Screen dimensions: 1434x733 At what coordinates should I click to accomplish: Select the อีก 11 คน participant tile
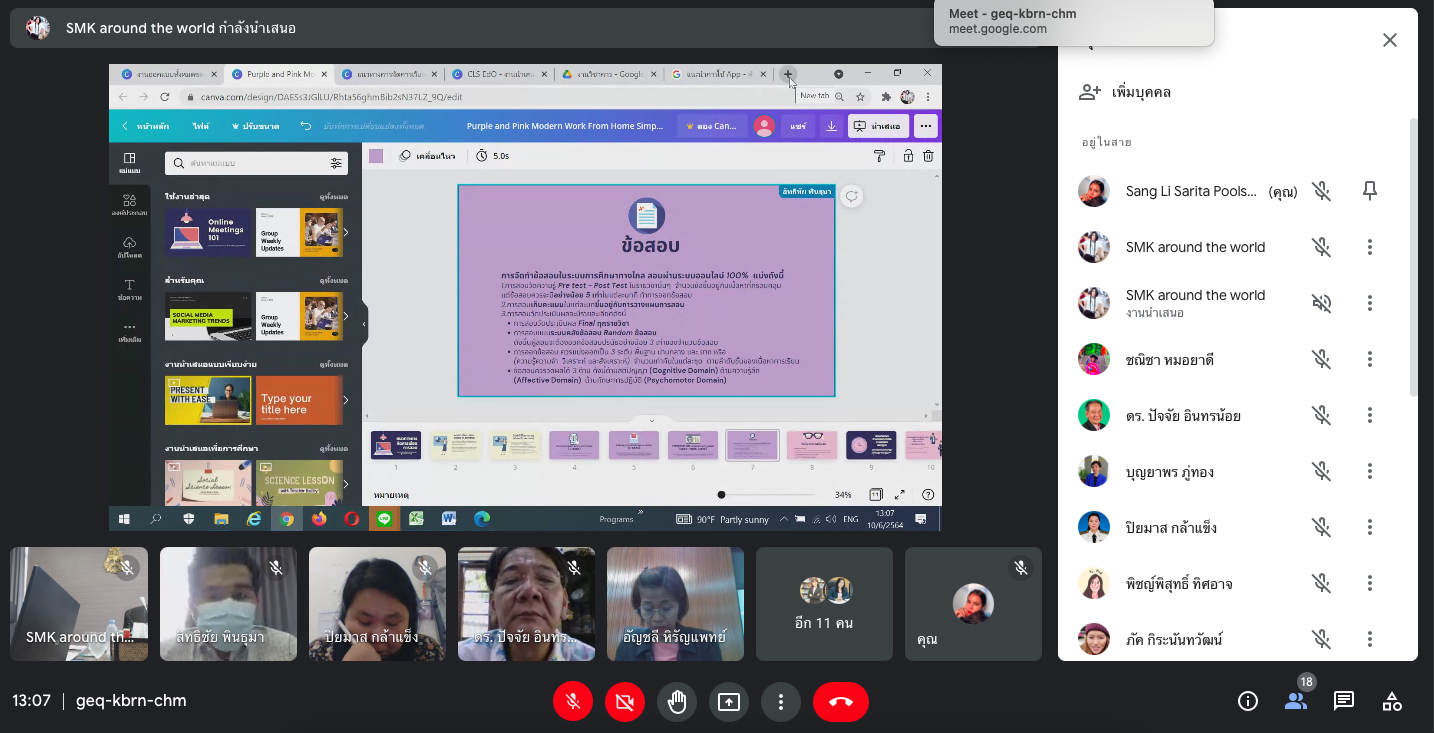824,604
